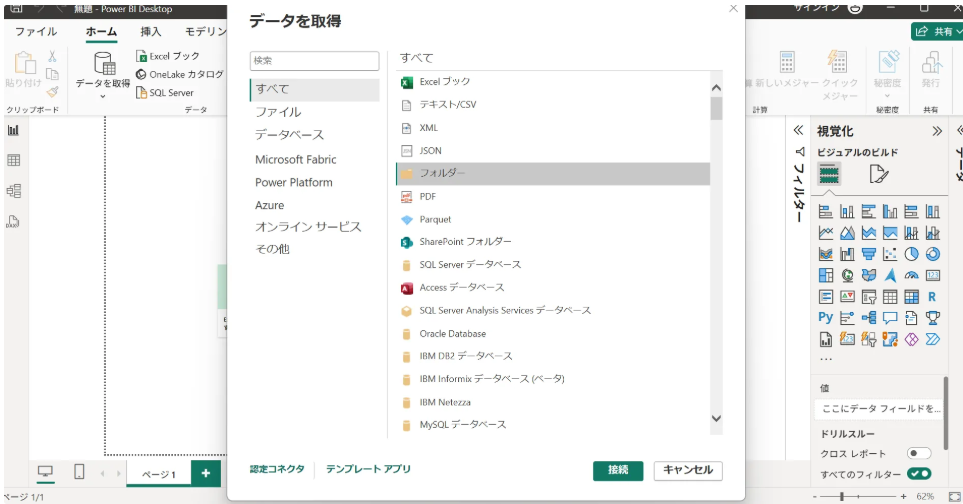Open the Format visual brush tab icon

pyautogui.click(x=879, y=174)
